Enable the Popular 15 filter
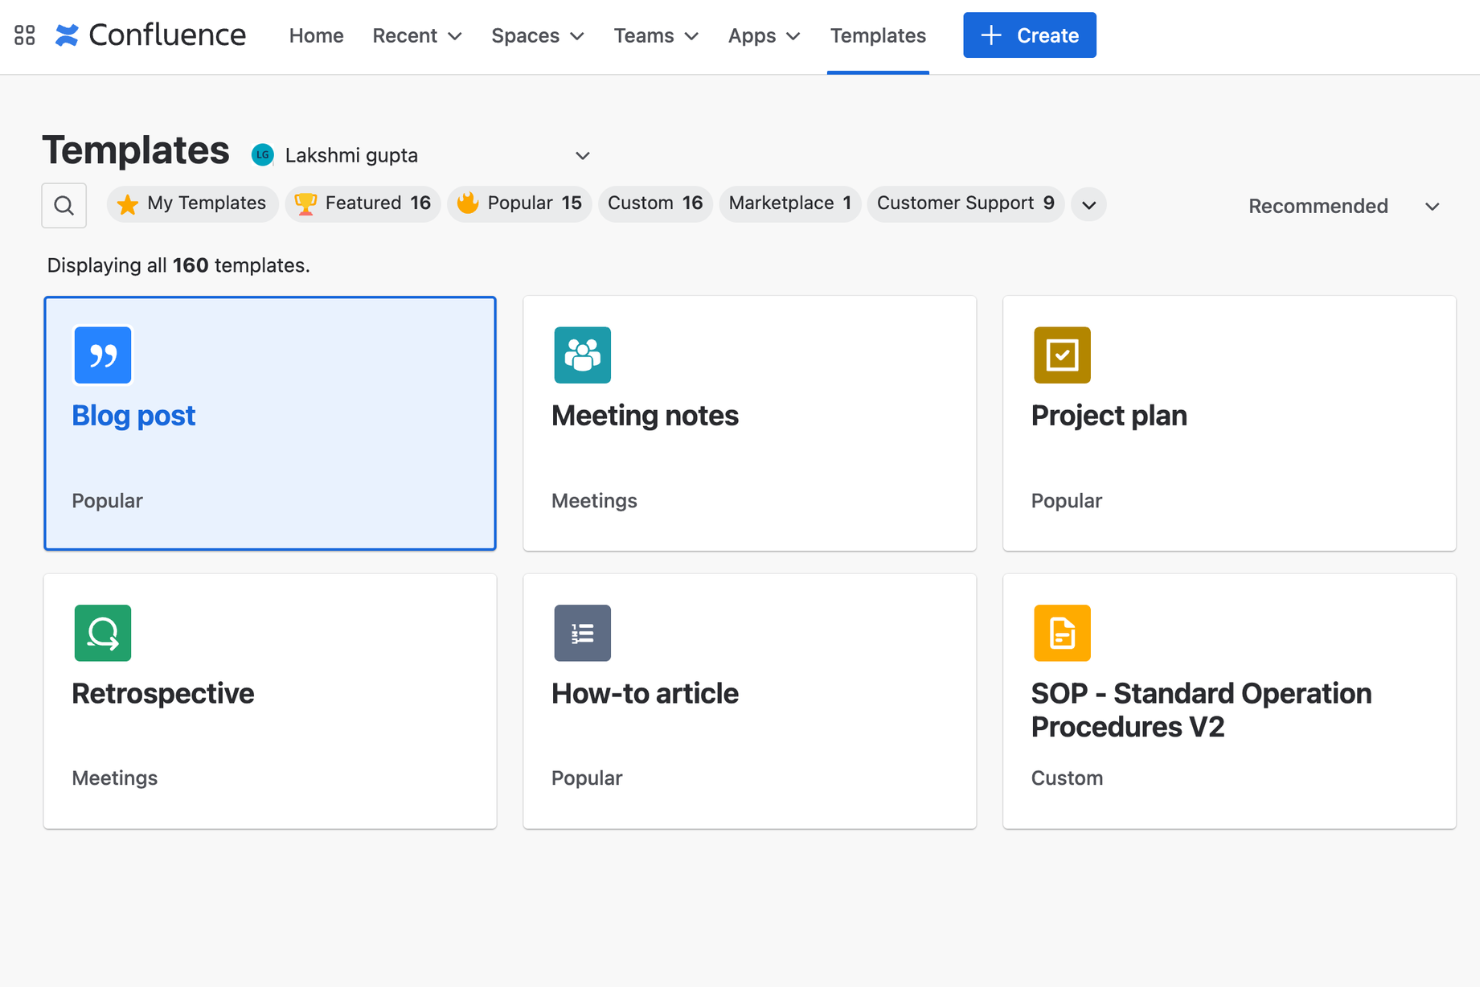This screenshot has height=987, width=1480. tap(519, 203)
